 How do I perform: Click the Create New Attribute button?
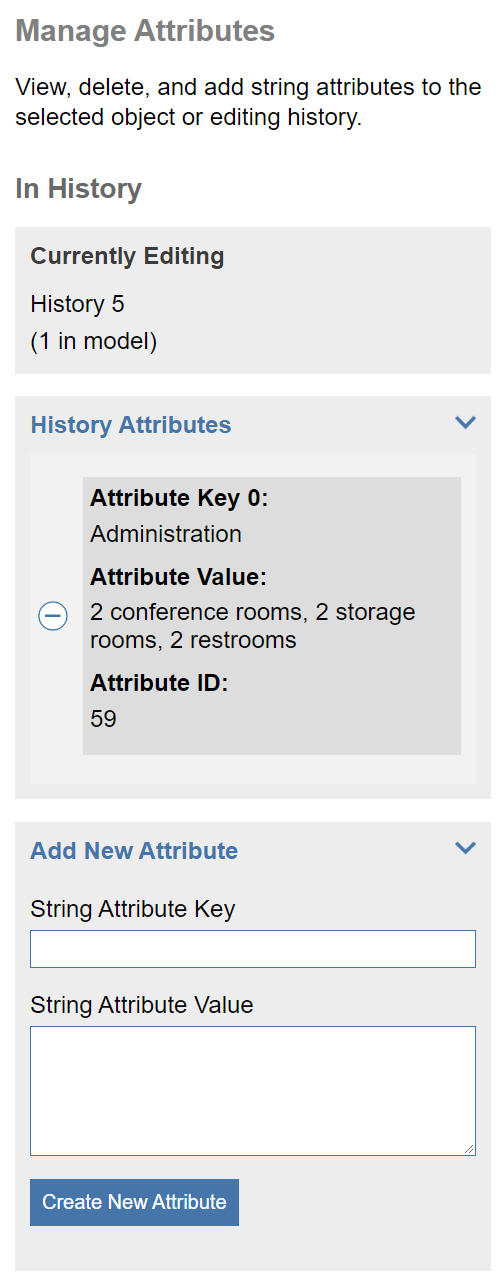tap(134, 1202)
